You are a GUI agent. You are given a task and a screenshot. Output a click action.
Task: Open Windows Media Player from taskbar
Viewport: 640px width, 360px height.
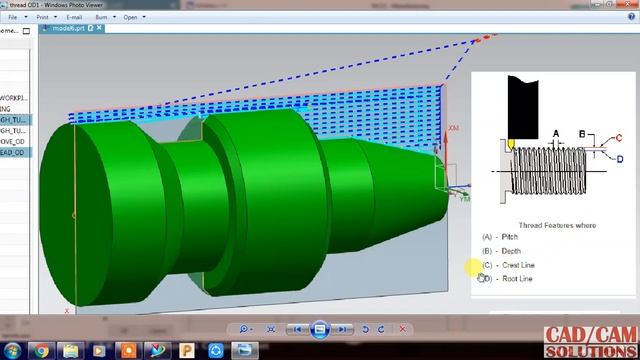[x=99, y=351]
